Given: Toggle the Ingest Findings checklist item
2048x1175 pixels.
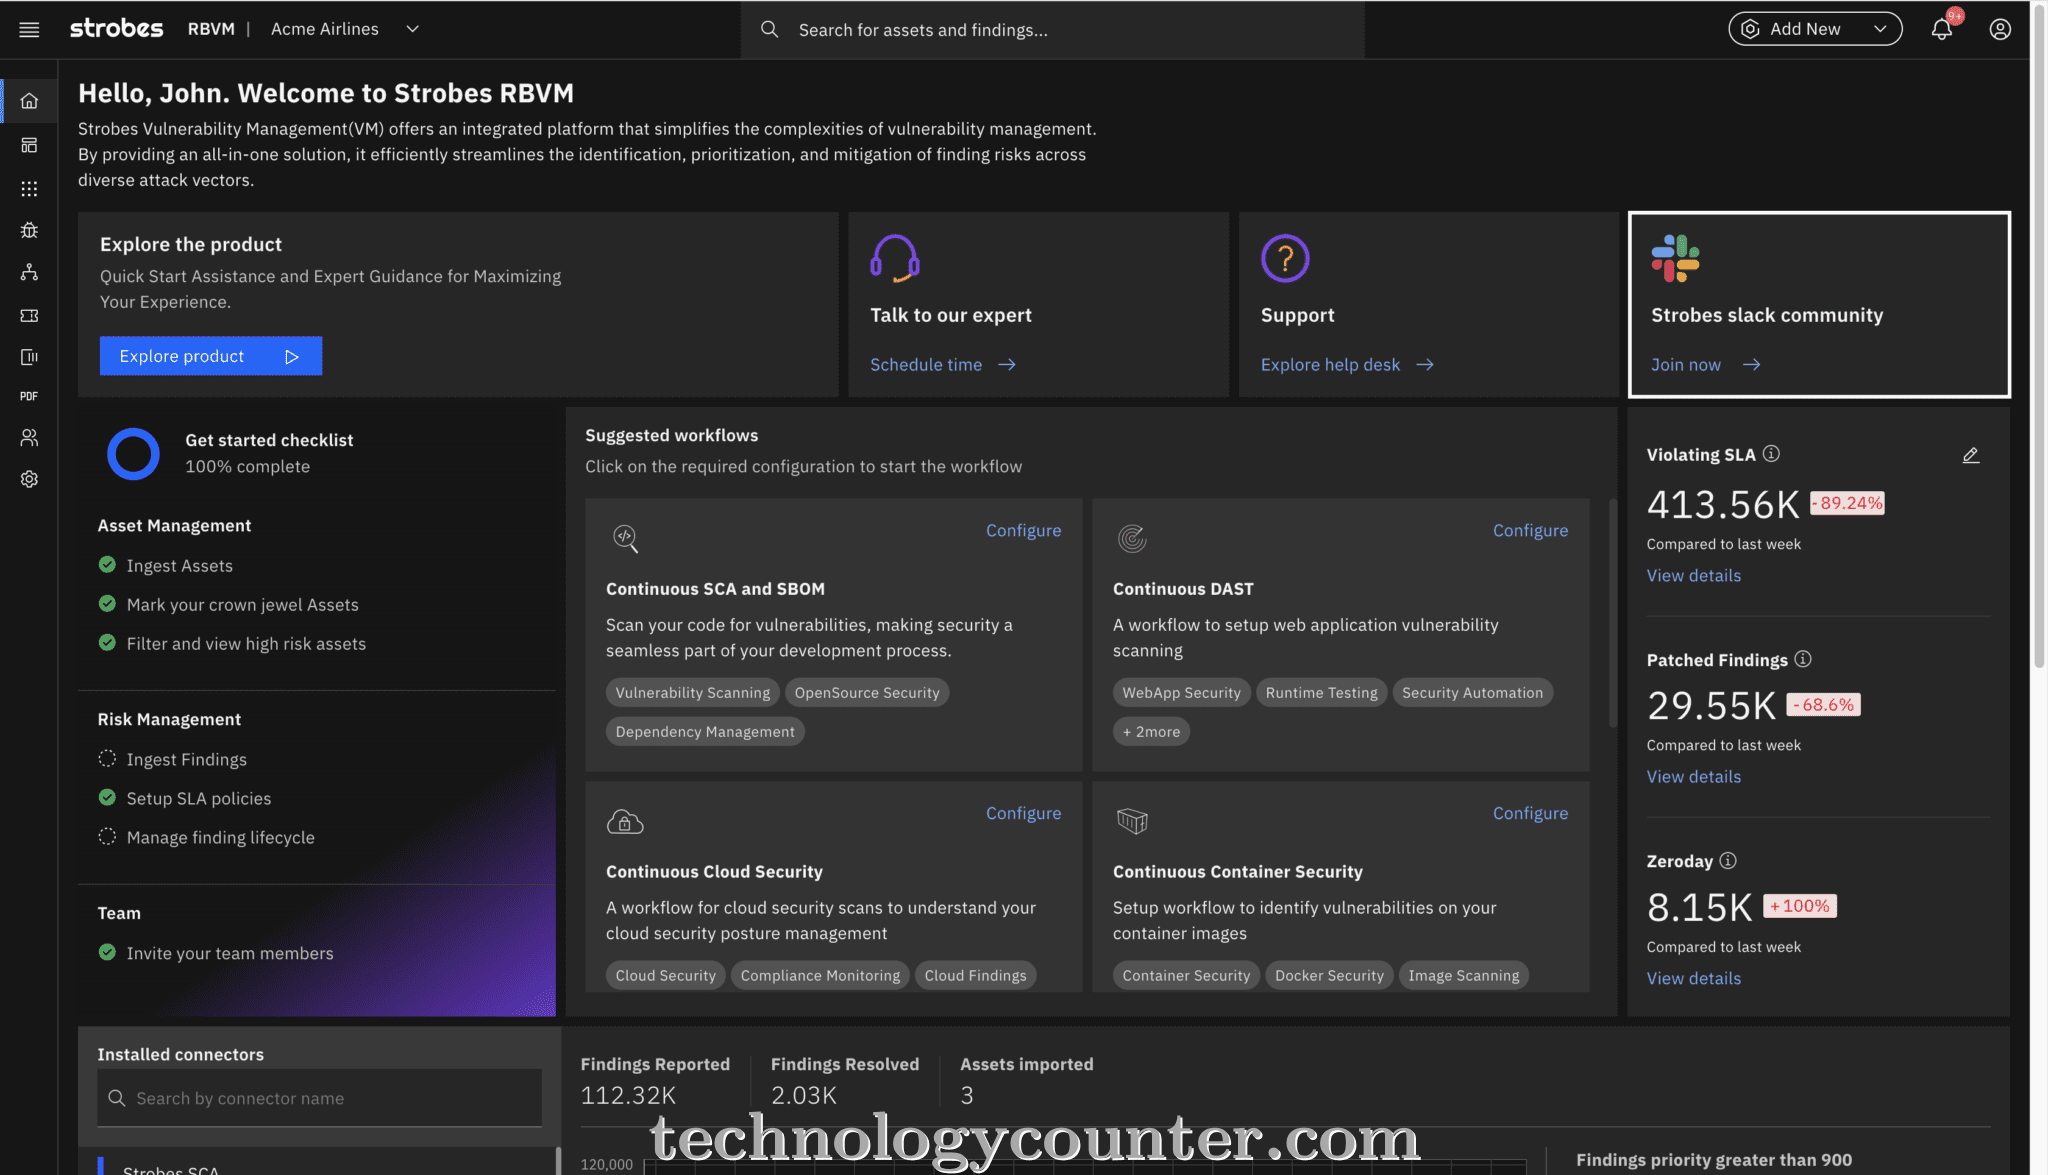Looking at the screenshot, I should tap(107, 759).
